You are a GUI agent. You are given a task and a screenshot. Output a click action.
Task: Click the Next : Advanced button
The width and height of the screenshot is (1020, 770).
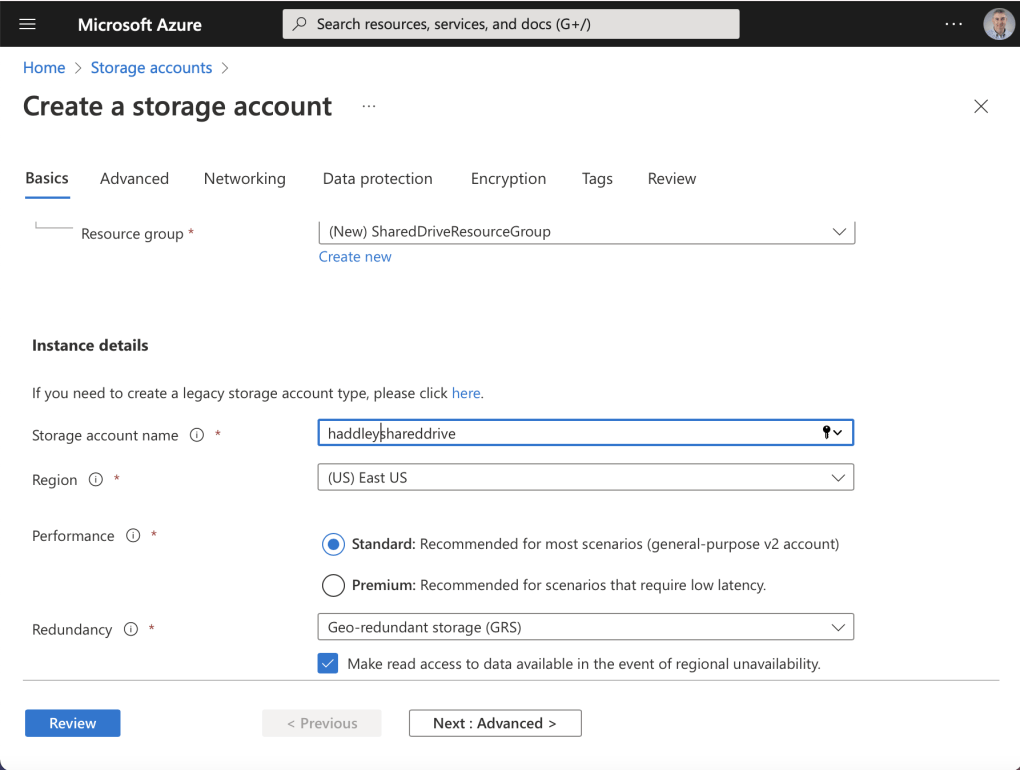(x=495, y=723)
